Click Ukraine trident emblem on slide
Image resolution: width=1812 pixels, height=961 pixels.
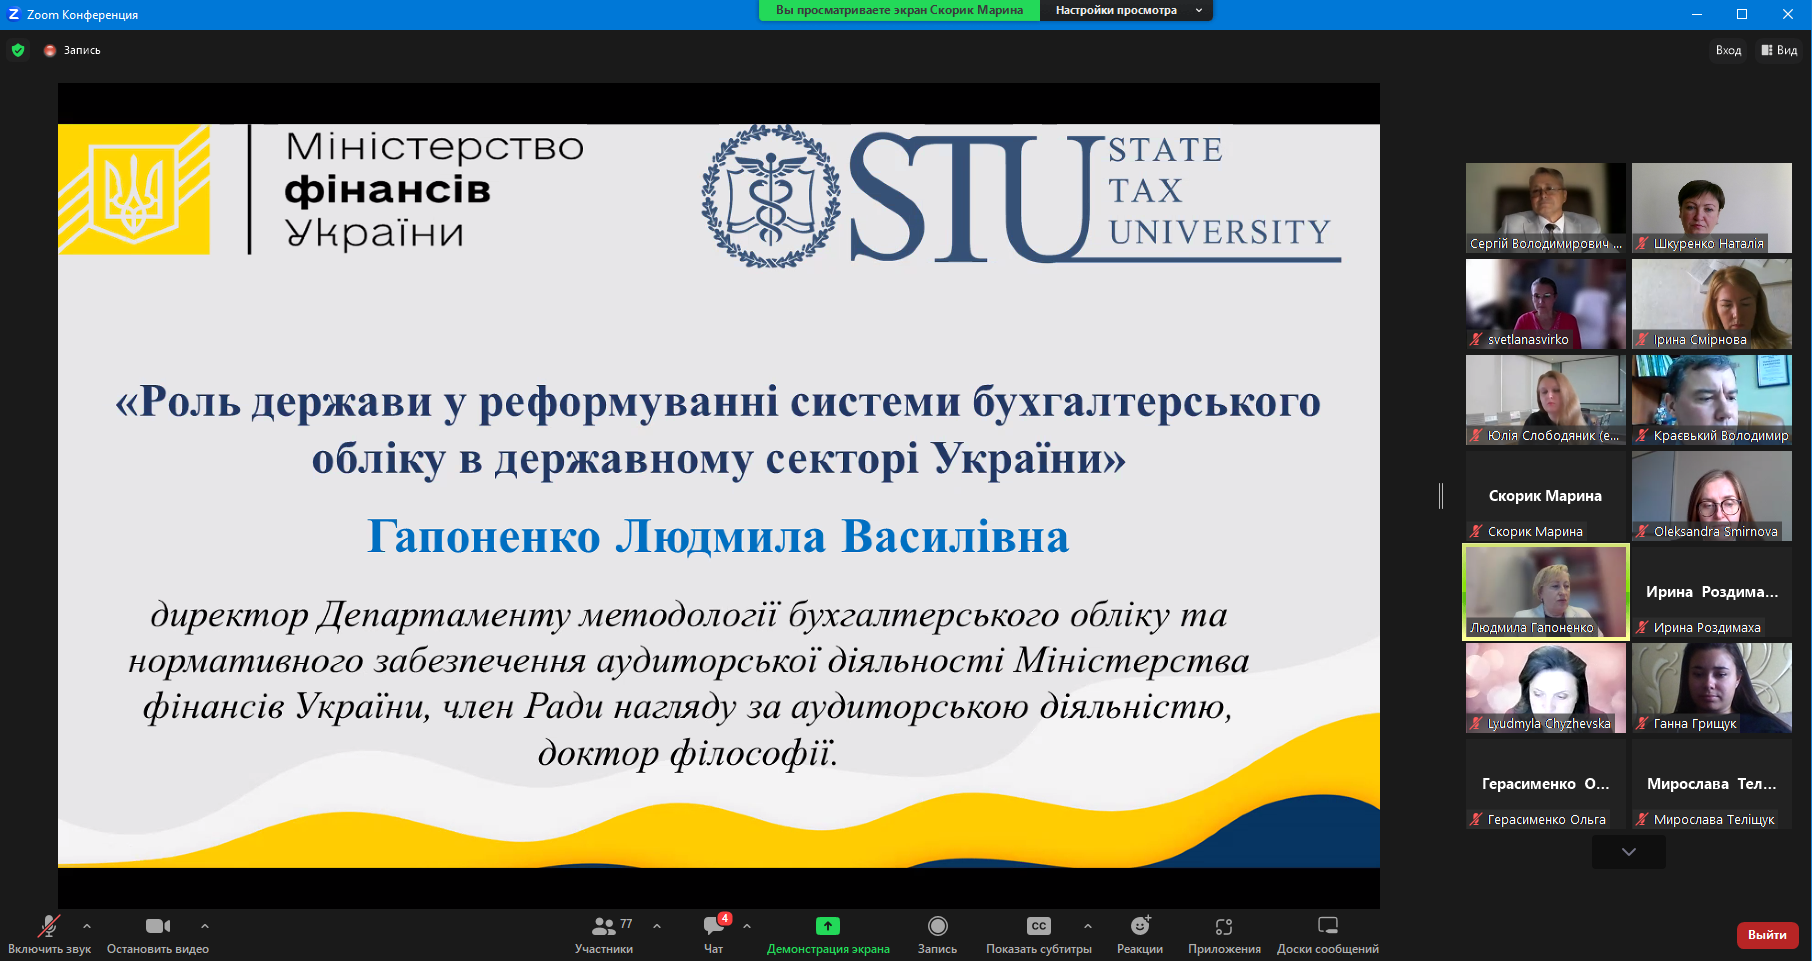(x=134, y=190)
